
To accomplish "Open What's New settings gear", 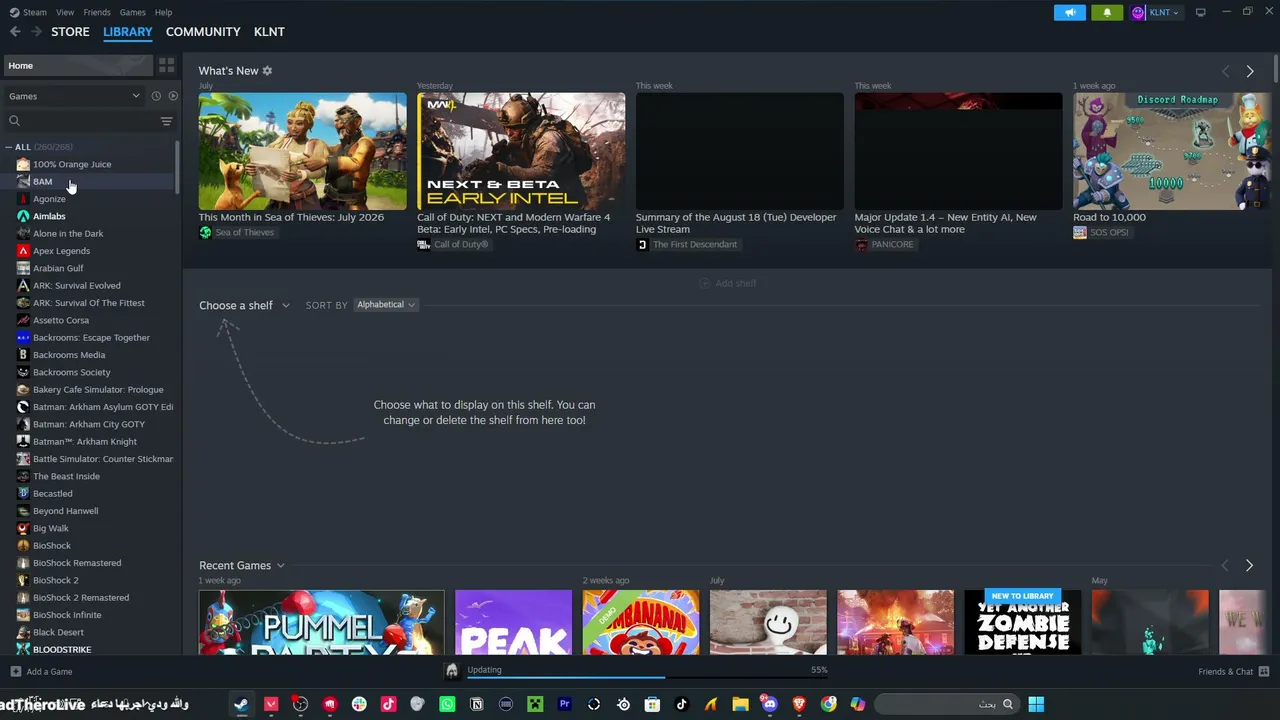I will (267, 71).
